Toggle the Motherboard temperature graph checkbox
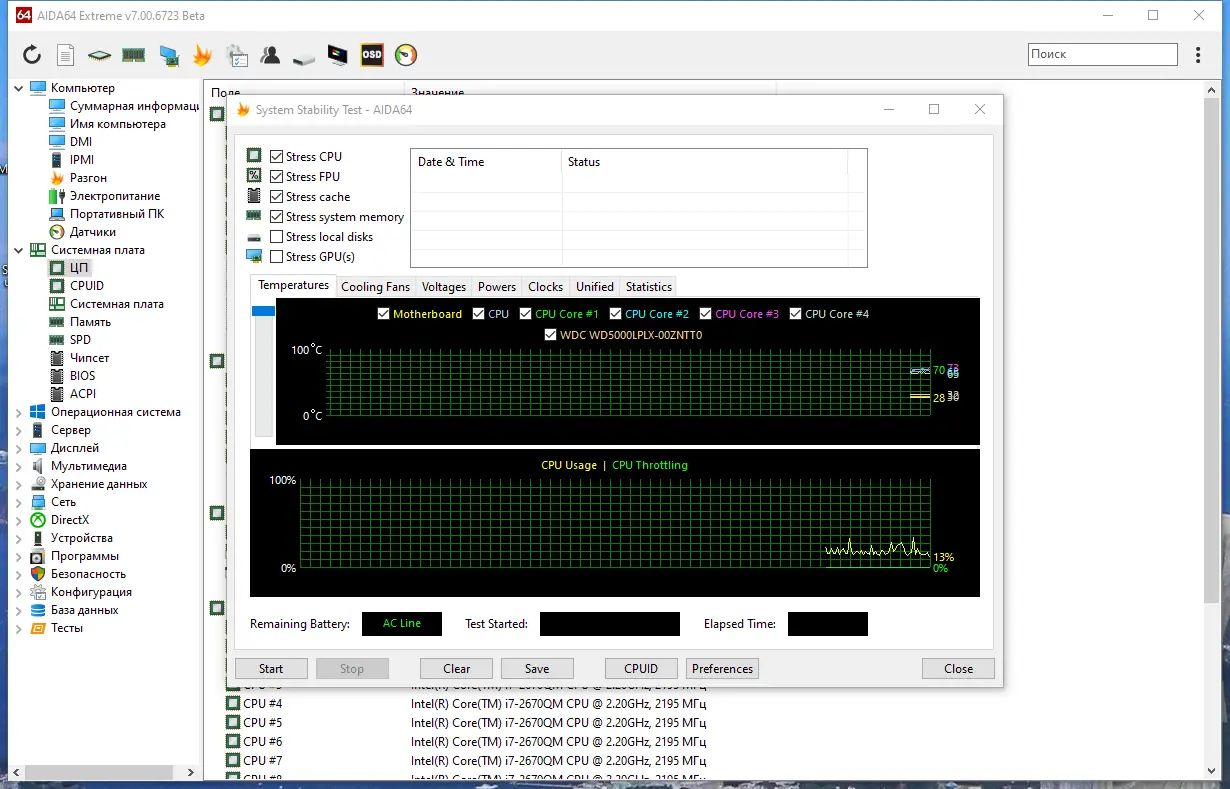The width and height of the screenshot is (1230, 789). tap(384, 314)
